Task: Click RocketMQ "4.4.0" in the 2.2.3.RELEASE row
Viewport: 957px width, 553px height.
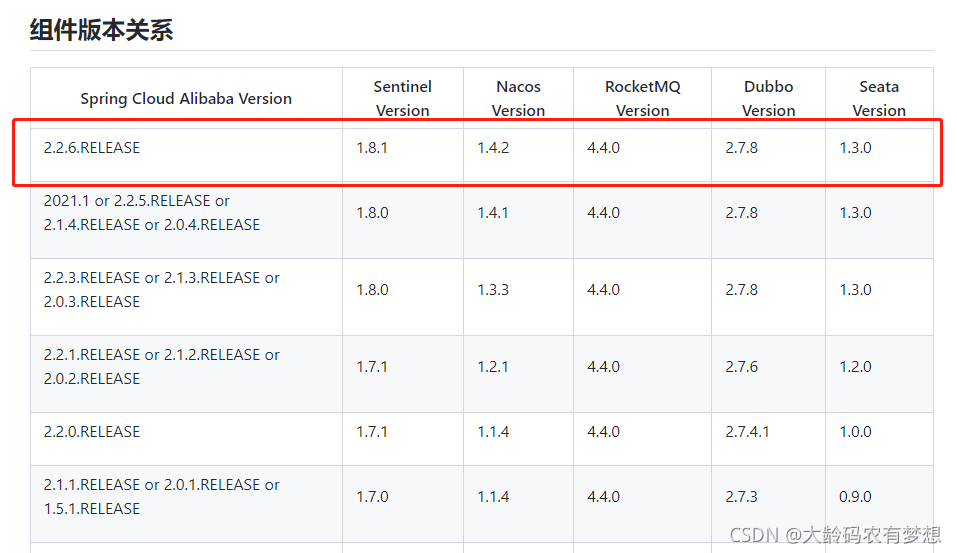Action: click(603, 290)
